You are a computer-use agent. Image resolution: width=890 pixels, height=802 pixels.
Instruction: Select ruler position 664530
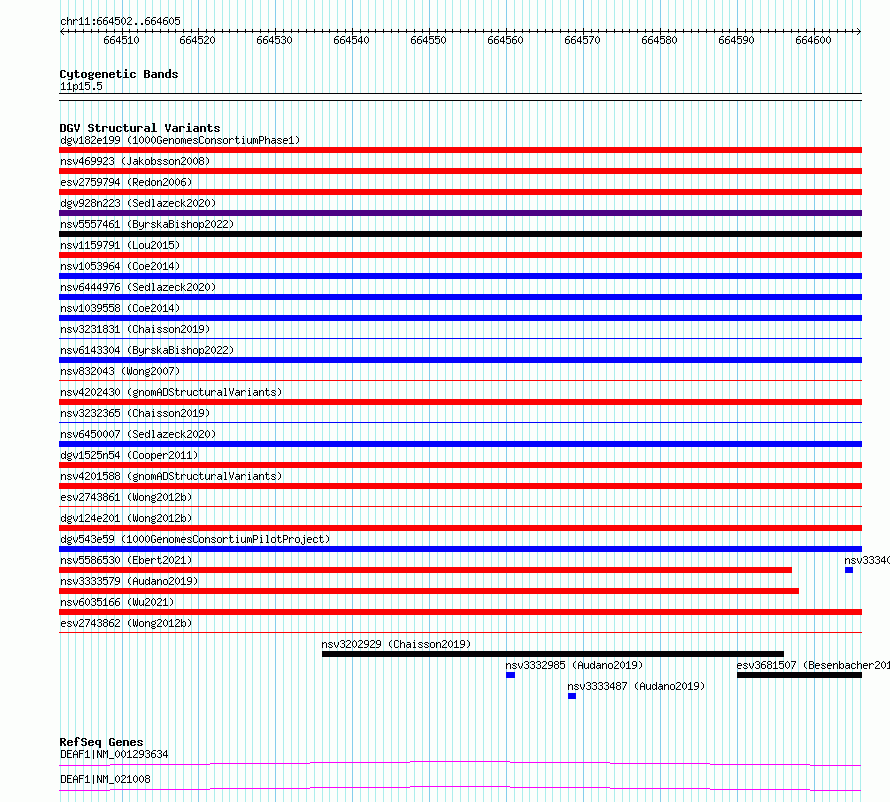(x=274, y=40)
